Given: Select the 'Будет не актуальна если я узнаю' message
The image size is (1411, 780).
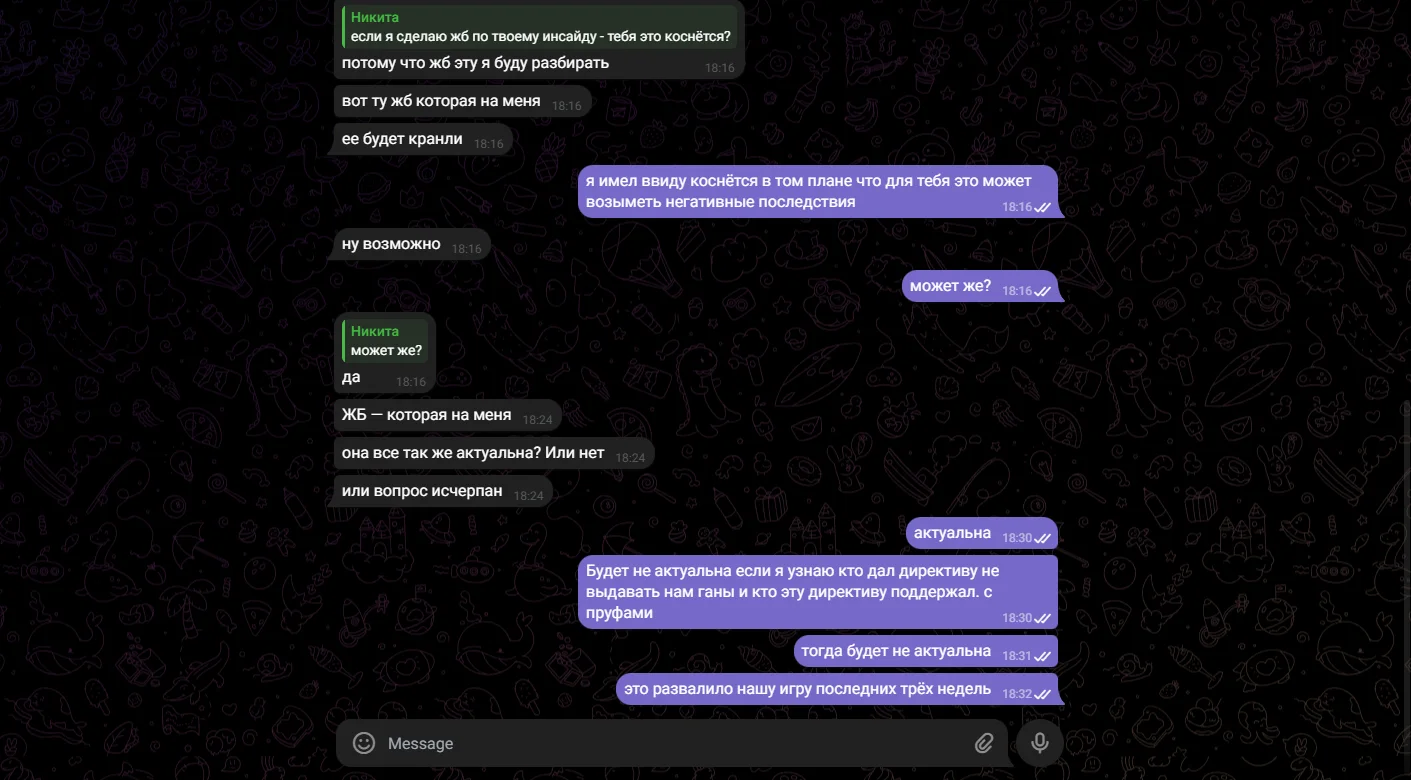Looking at the screenshot, I should [x=818, y=592].
